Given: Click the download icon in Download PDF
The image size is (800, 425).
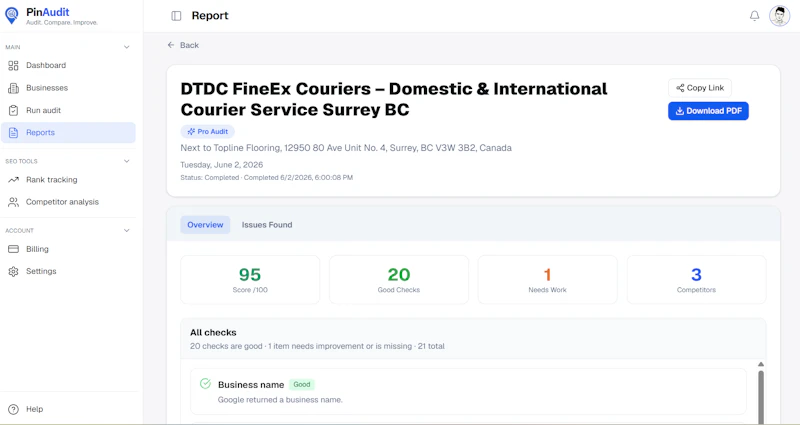Looking at the screenshot, I should pyautogui.click(x=680, y=111).
